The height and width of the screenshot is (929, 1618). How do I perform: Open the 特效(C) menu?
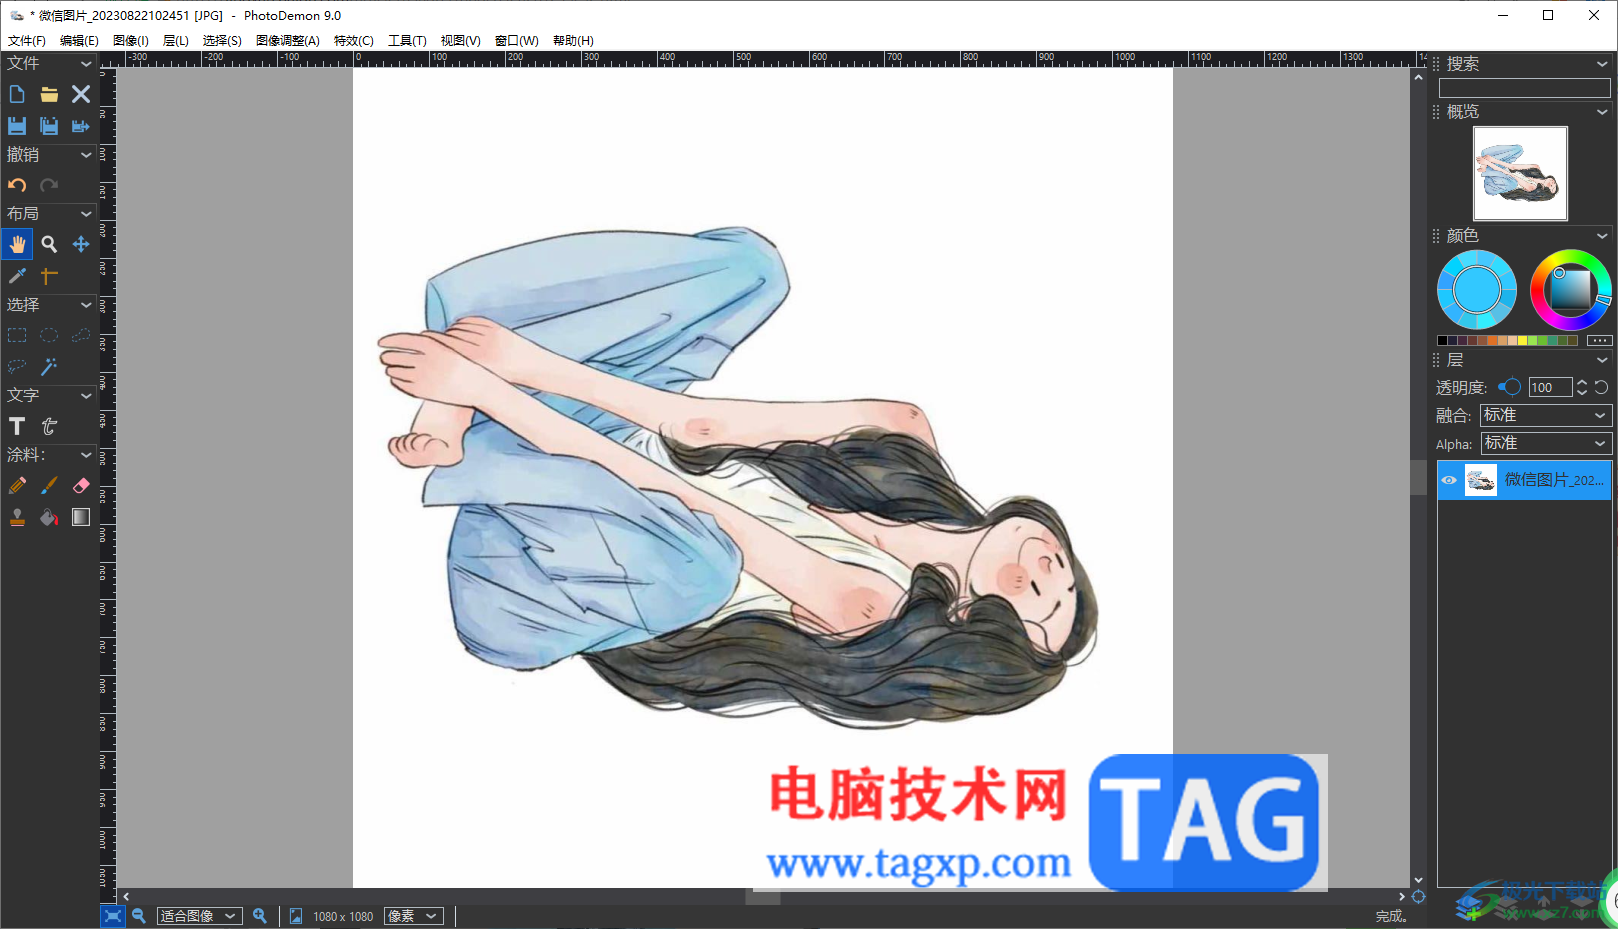pos(354,41)
